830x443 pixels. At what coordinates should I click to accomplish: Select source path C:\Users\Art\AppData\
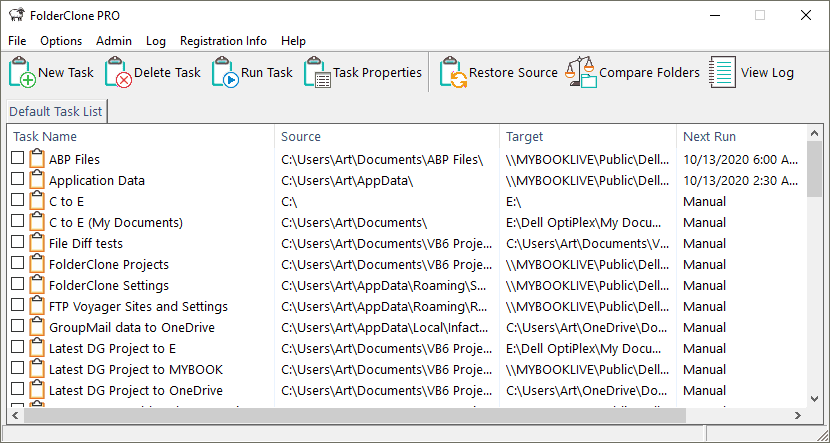(347, 180)
